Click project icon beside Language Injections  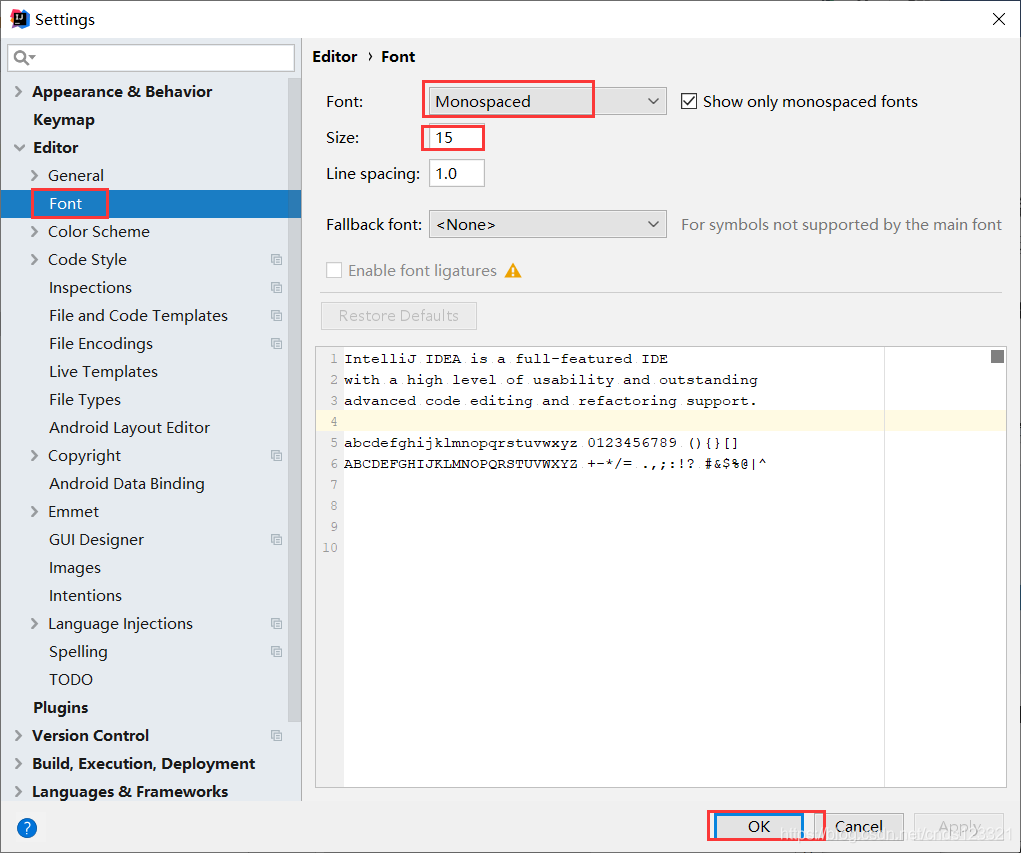coord(277,623)
